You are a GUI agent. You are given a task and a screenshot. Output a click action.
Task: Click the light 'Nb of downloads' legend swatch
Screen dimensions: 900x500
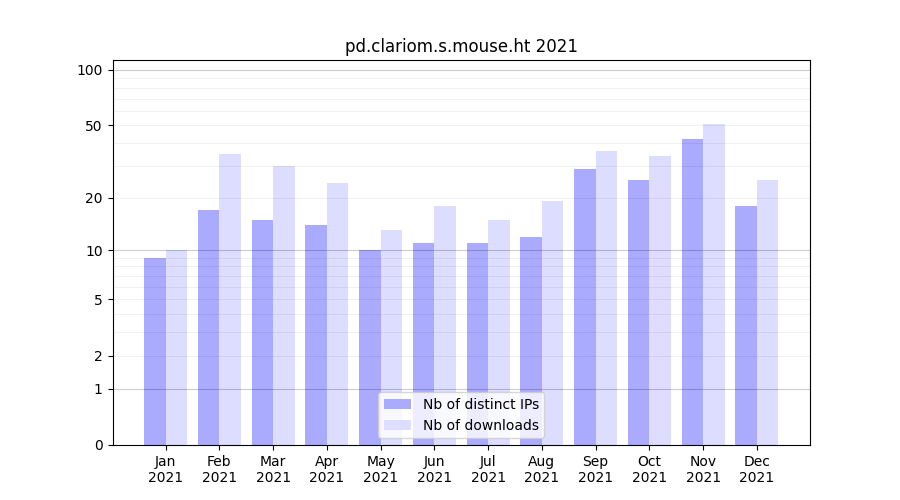point(397,425)
